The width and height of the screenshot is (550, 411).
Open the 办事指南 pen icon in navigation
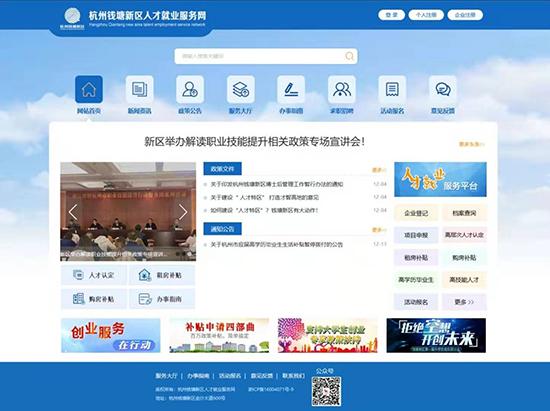(291, 89)
